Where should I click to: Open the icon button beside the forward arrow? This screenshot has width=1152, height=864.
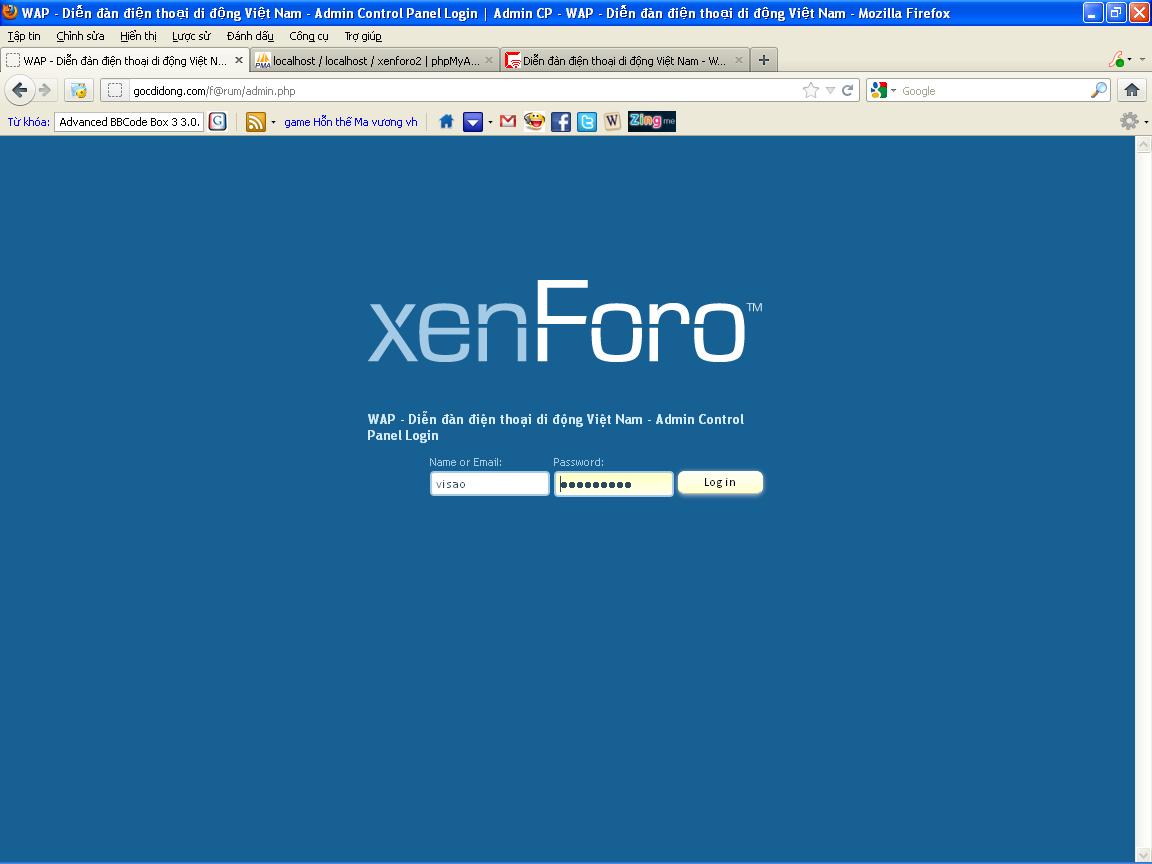point(79,90)
